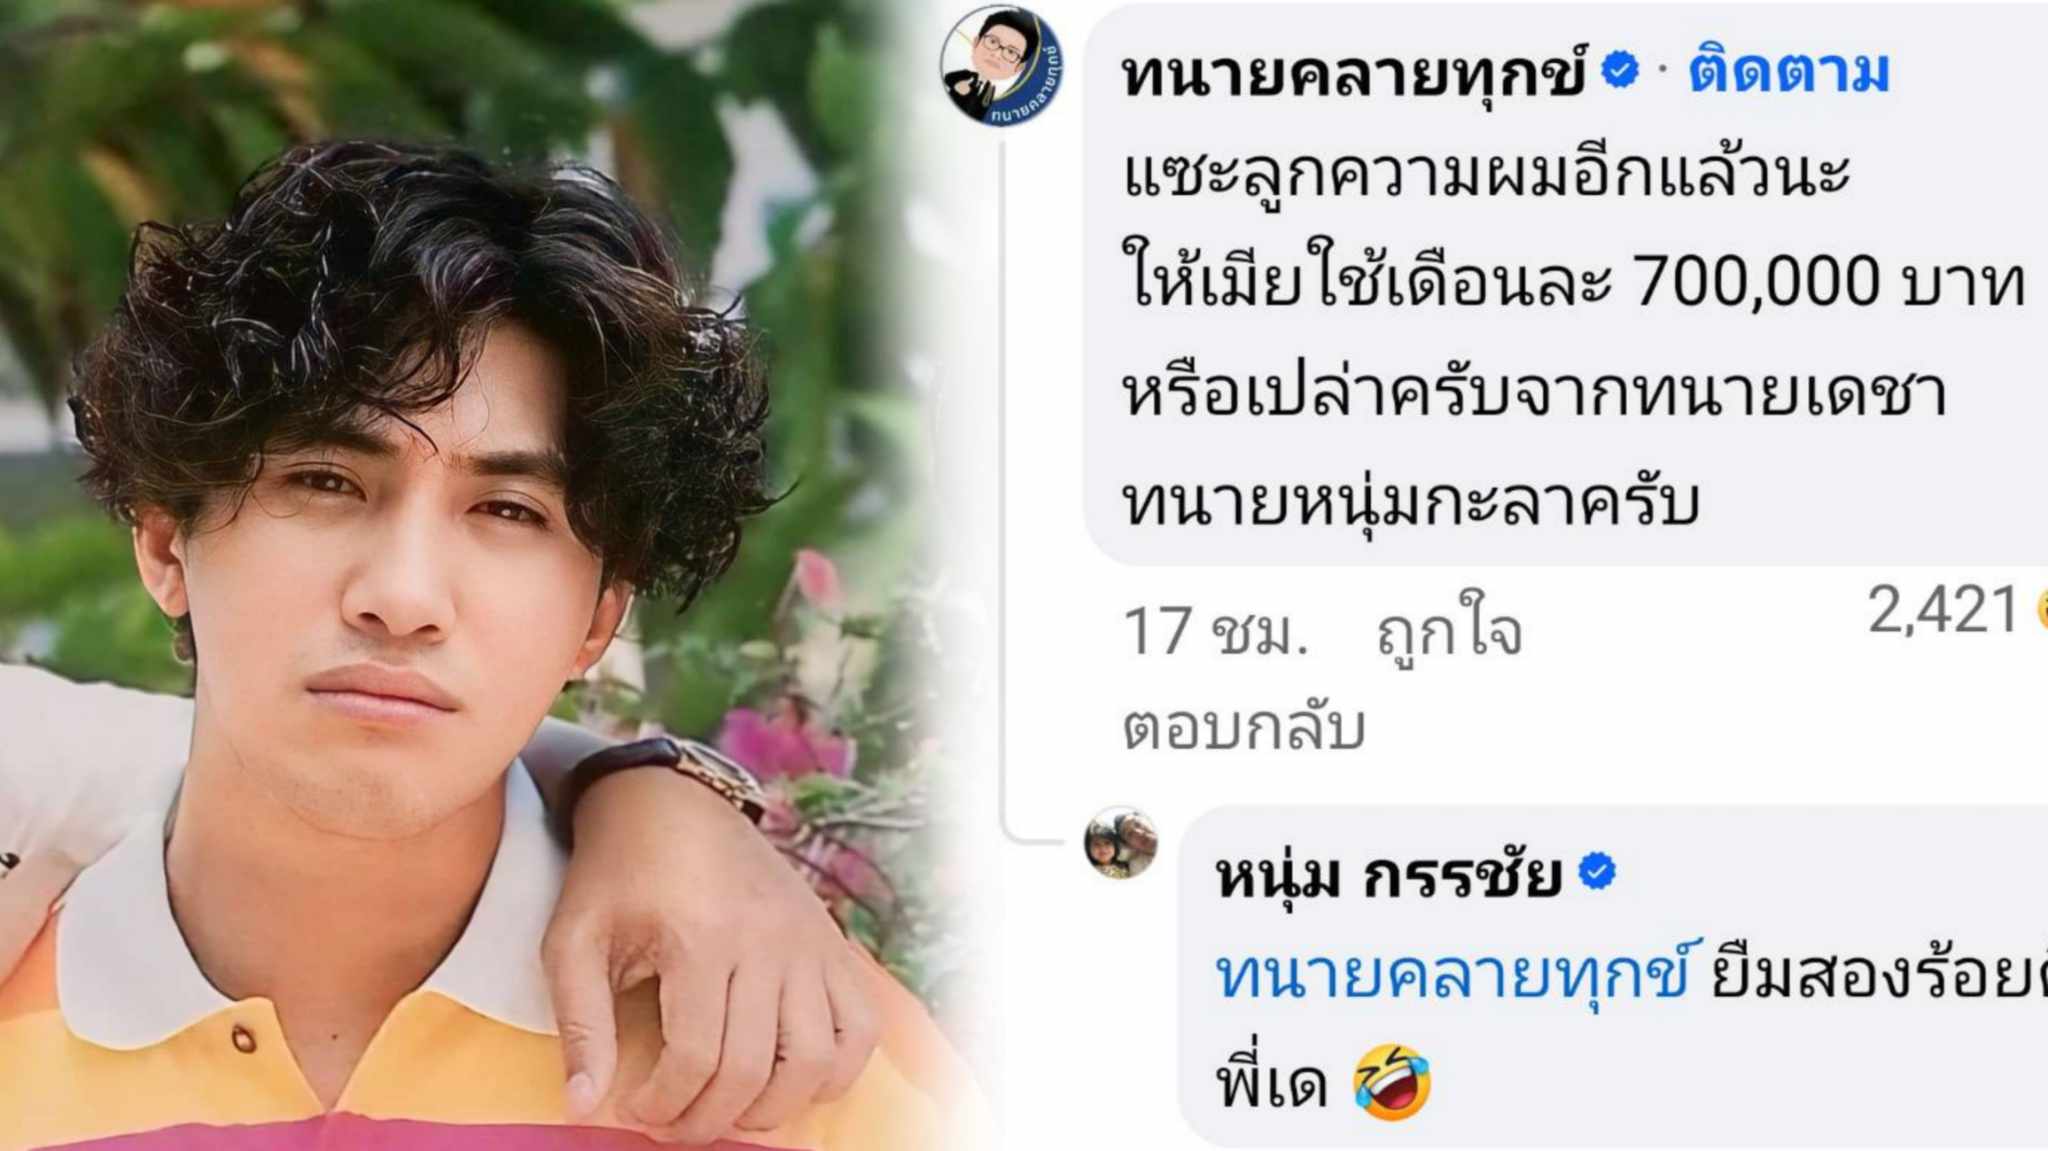View the 2,421 reactions count
This screenshot has height=1151, width=2048.
tap(1942, 609)
